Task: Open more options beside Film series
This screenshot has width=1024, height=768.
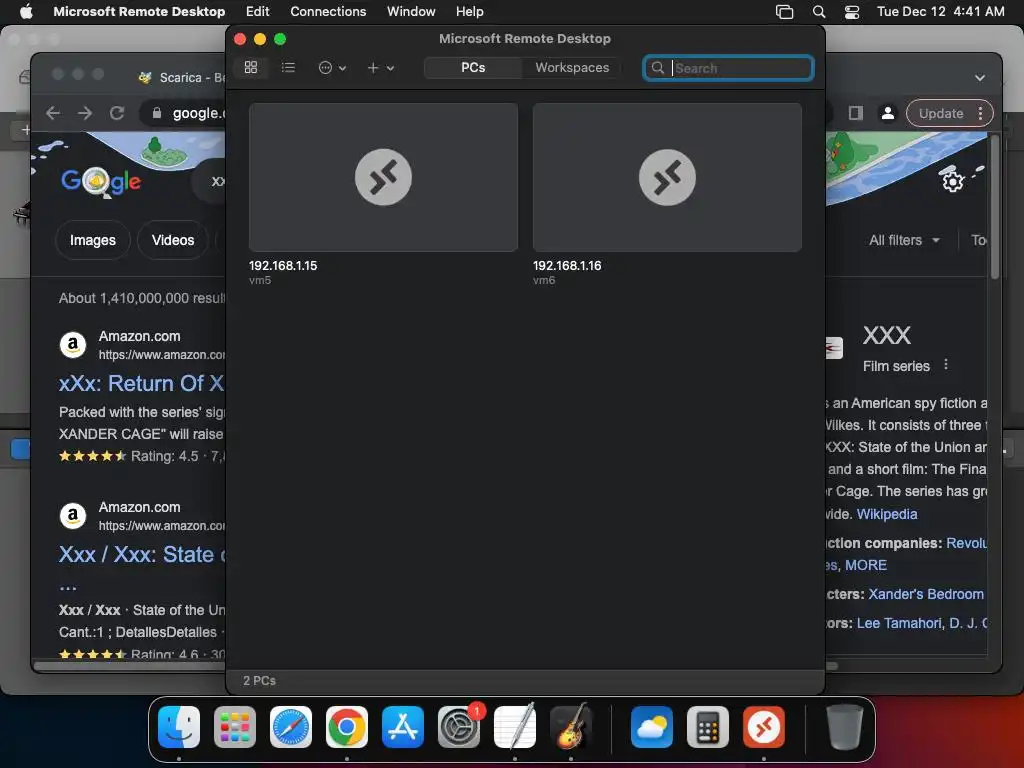Action: (x=946, y=365)
